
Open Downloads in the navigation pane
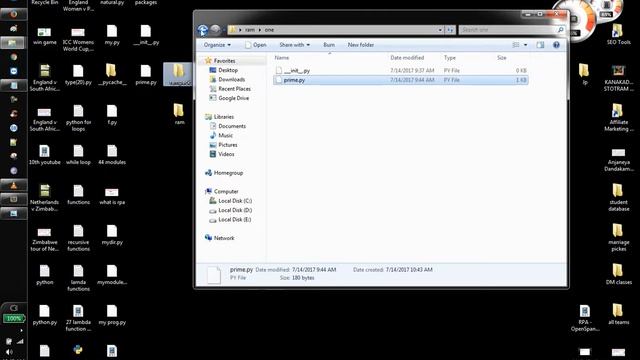(231, 80)
